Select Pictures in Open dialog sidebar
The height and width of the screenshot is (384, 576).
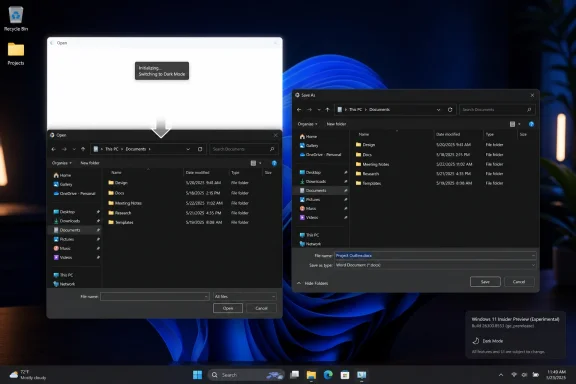click(64, 239)
